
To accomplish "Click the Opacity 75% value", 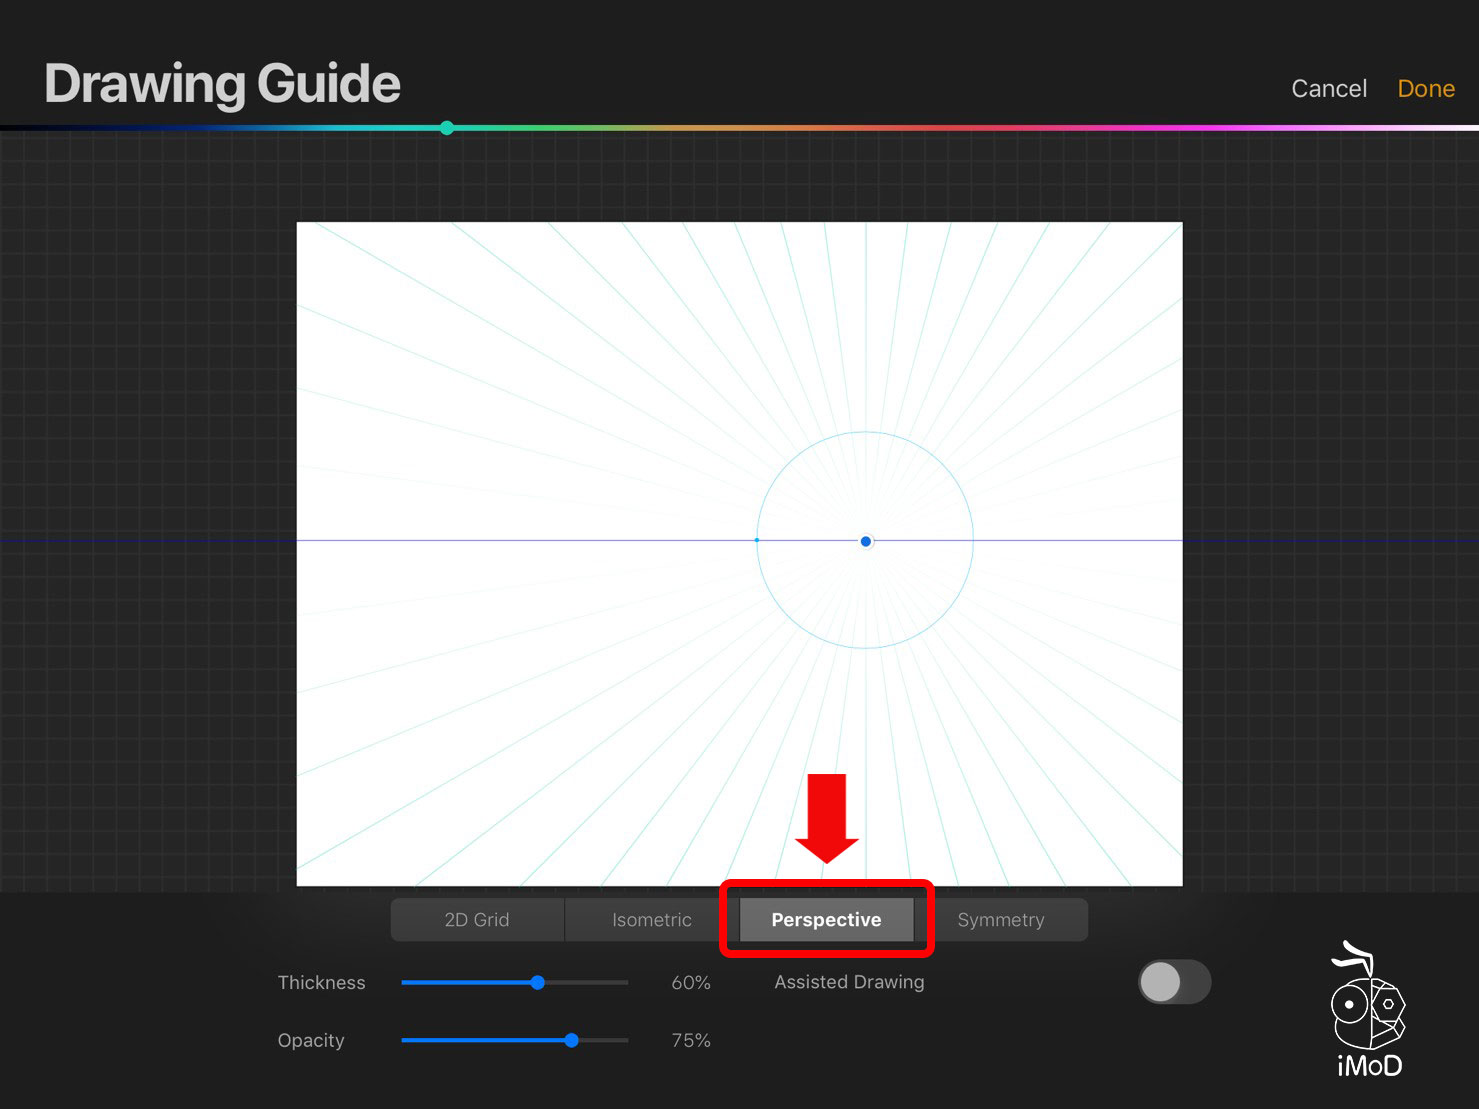I will tap(691, 1041).
